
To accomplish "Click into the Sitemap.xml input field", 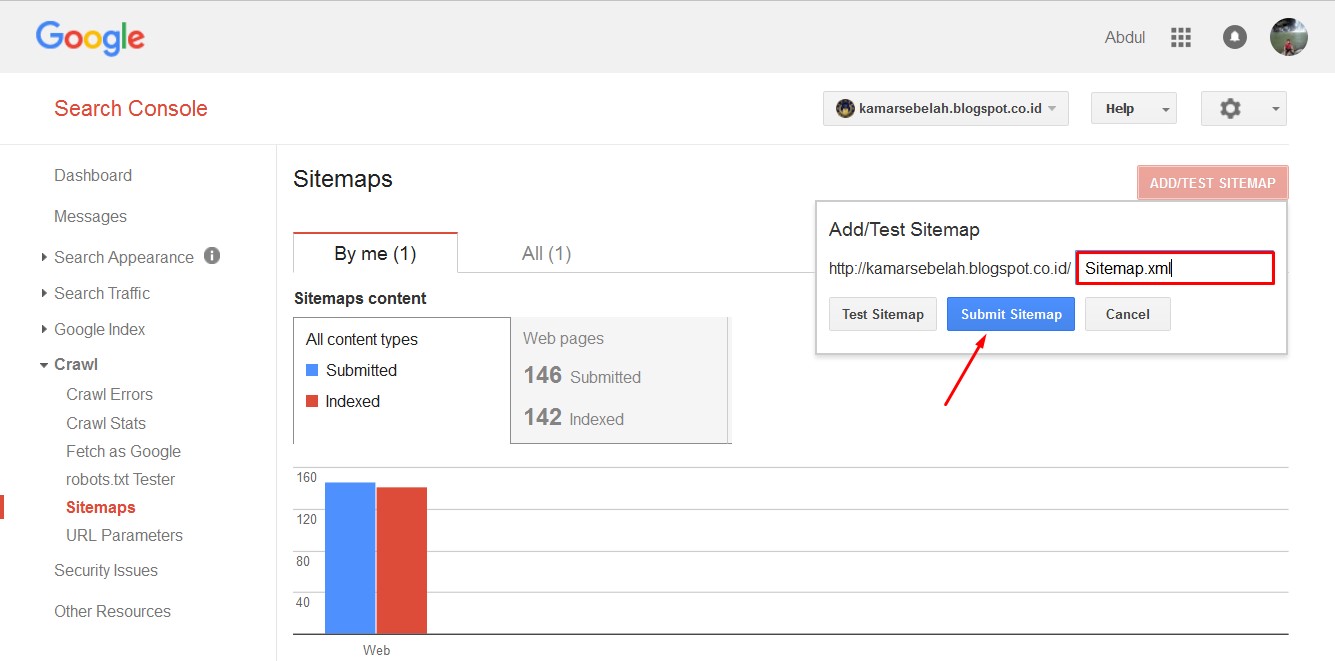I will [1175, 268].
